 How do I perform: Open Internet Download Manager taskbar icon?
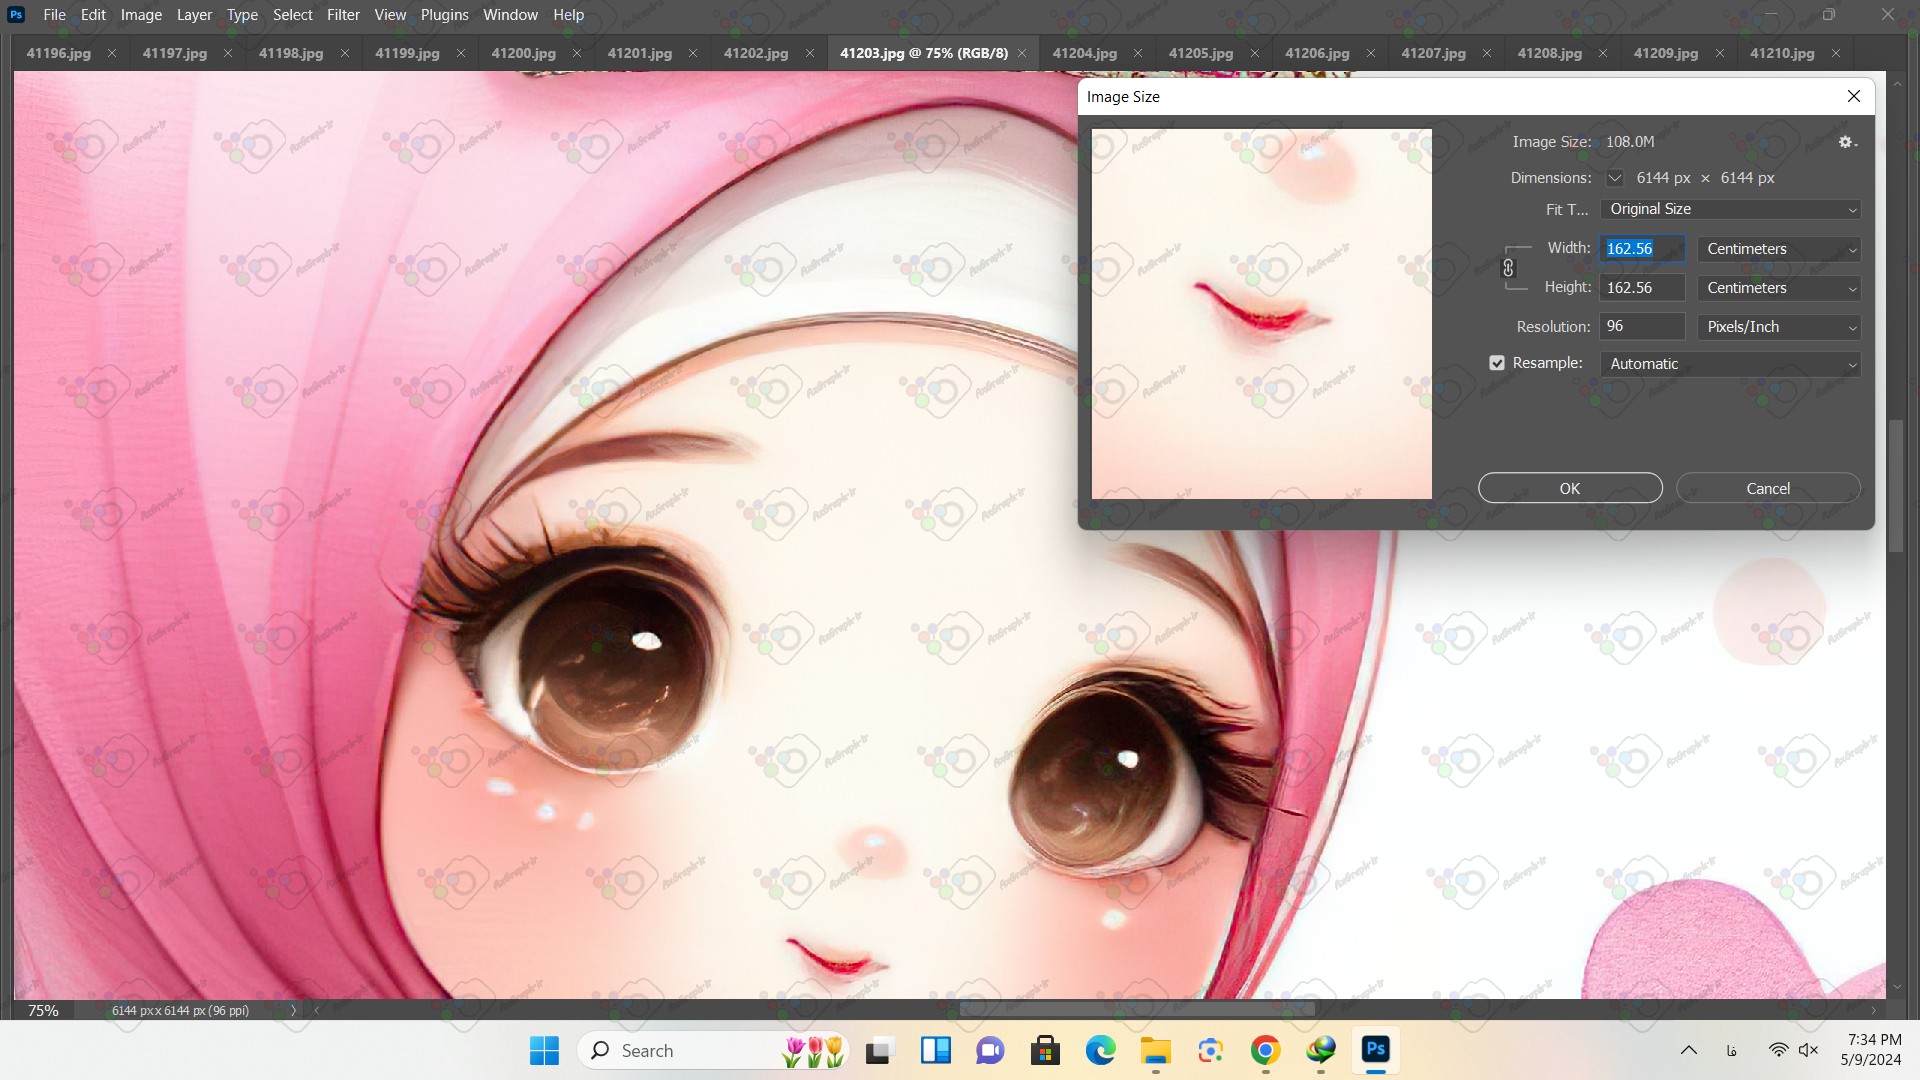point(1320,1050)
